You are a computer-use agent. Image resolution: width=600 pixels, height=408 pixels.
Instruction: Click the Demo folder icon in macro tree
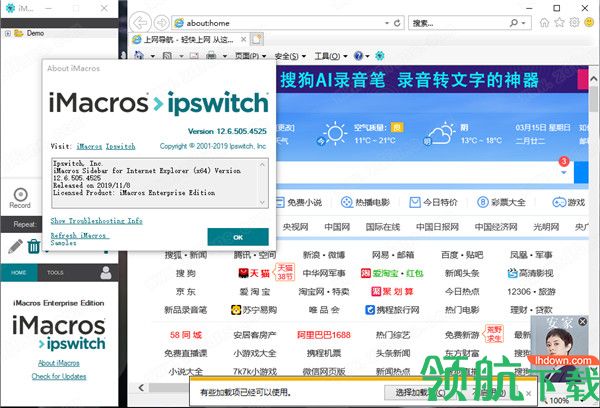(x=19, y=33)
